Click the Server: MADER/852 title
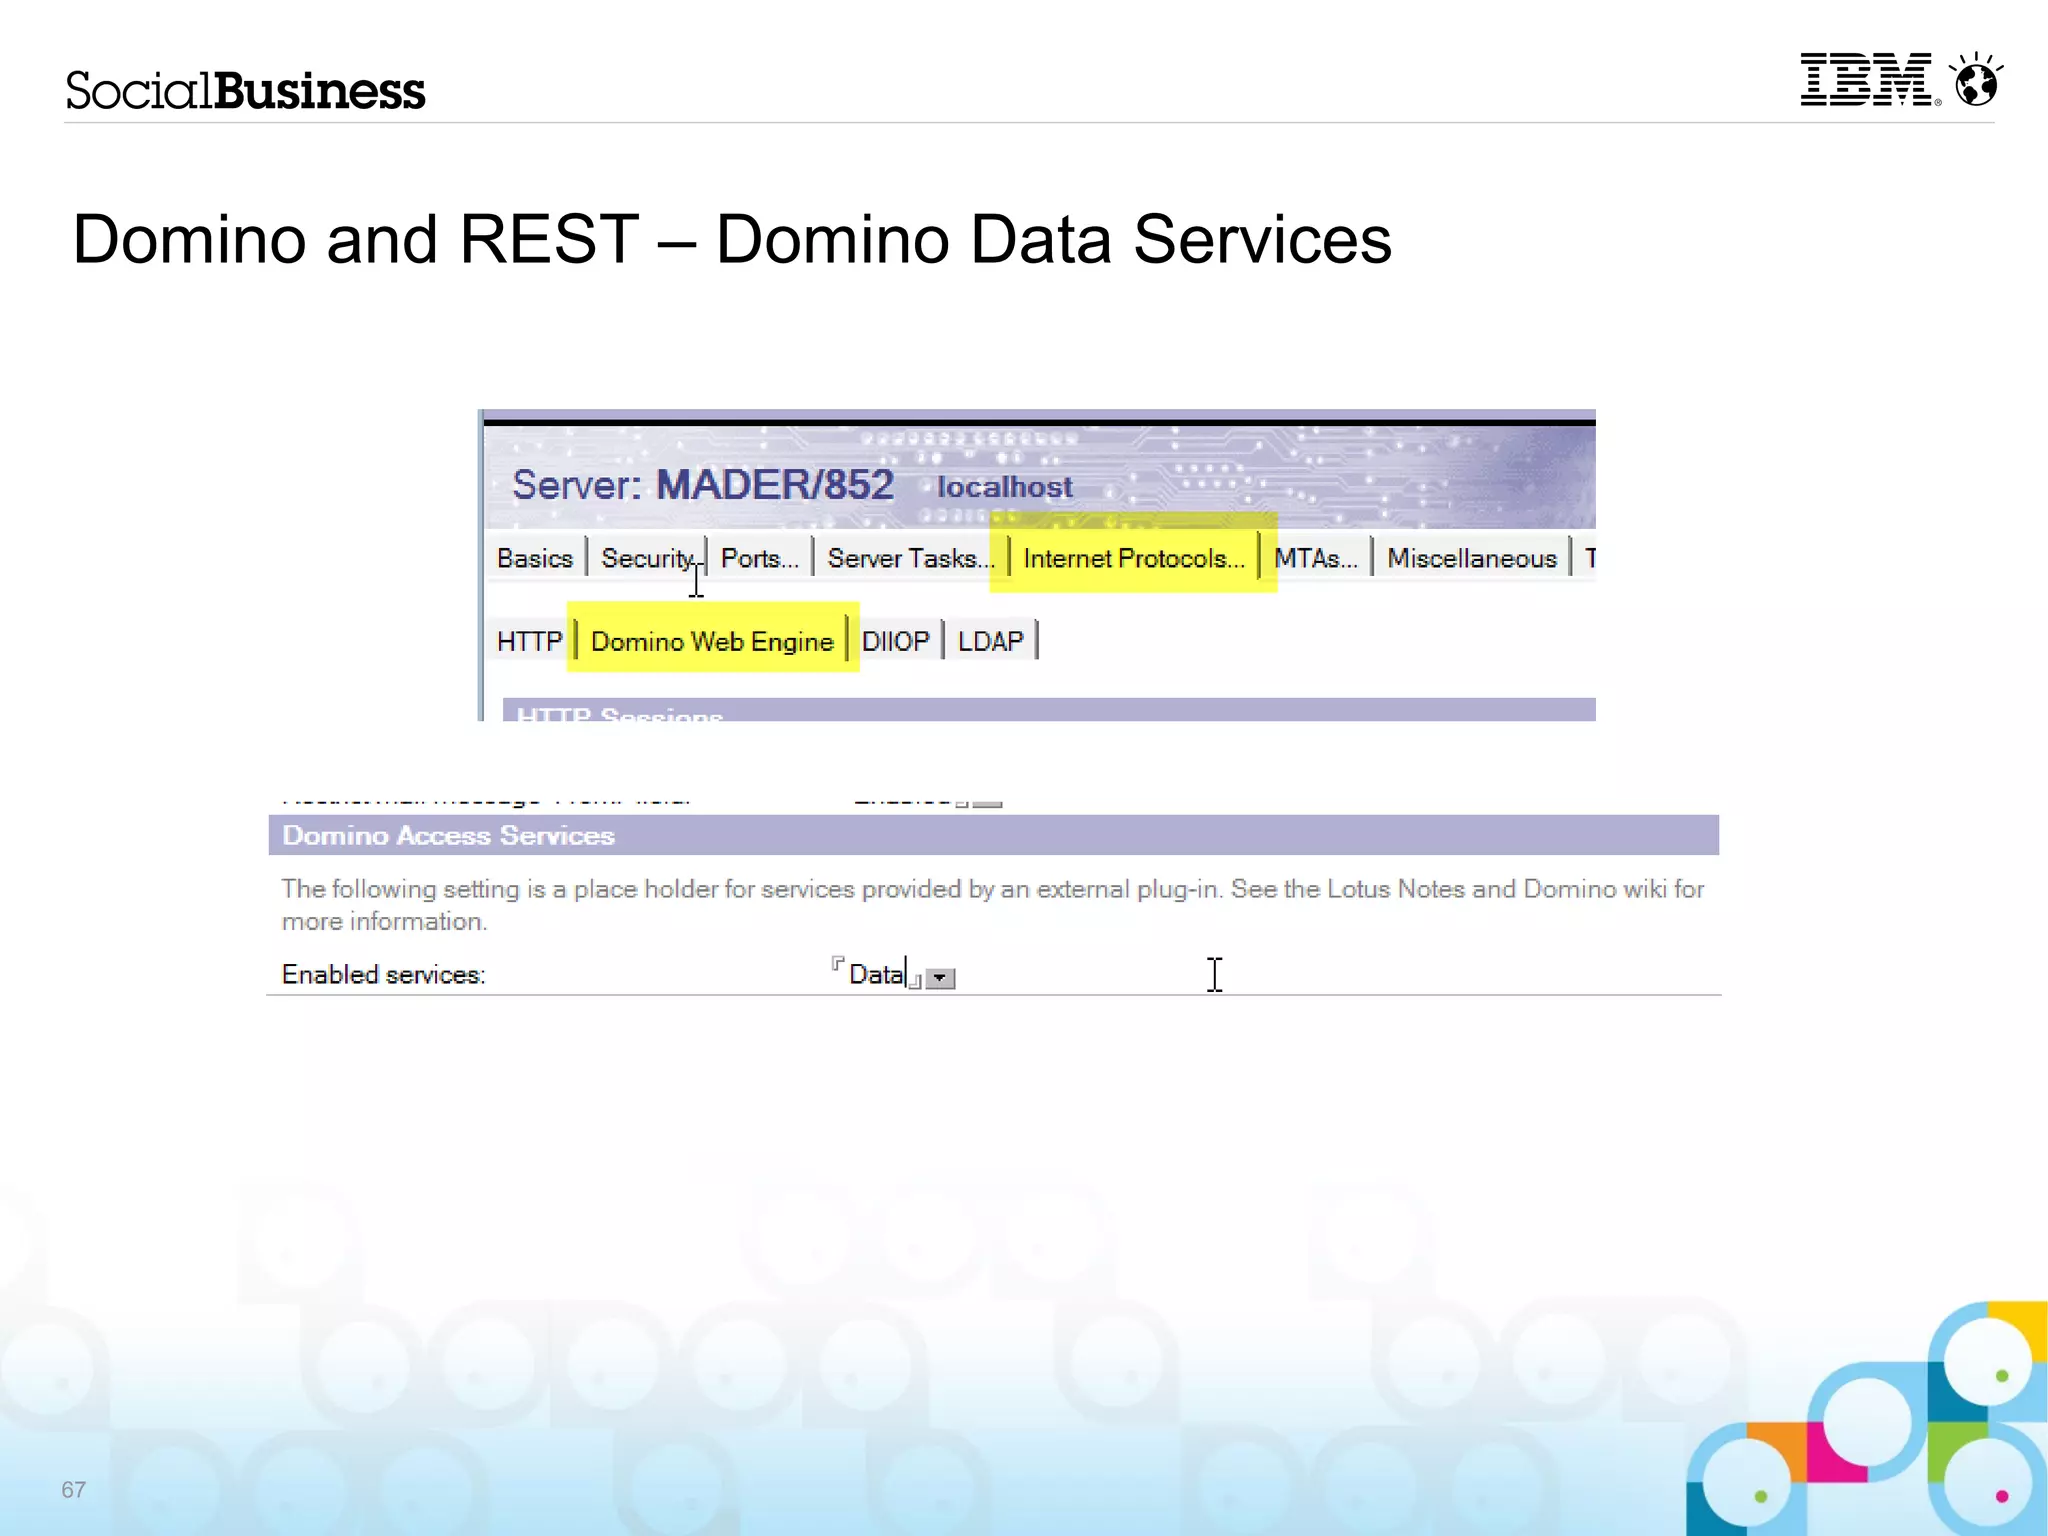2048x1536 pixels. tap(703, 485)
